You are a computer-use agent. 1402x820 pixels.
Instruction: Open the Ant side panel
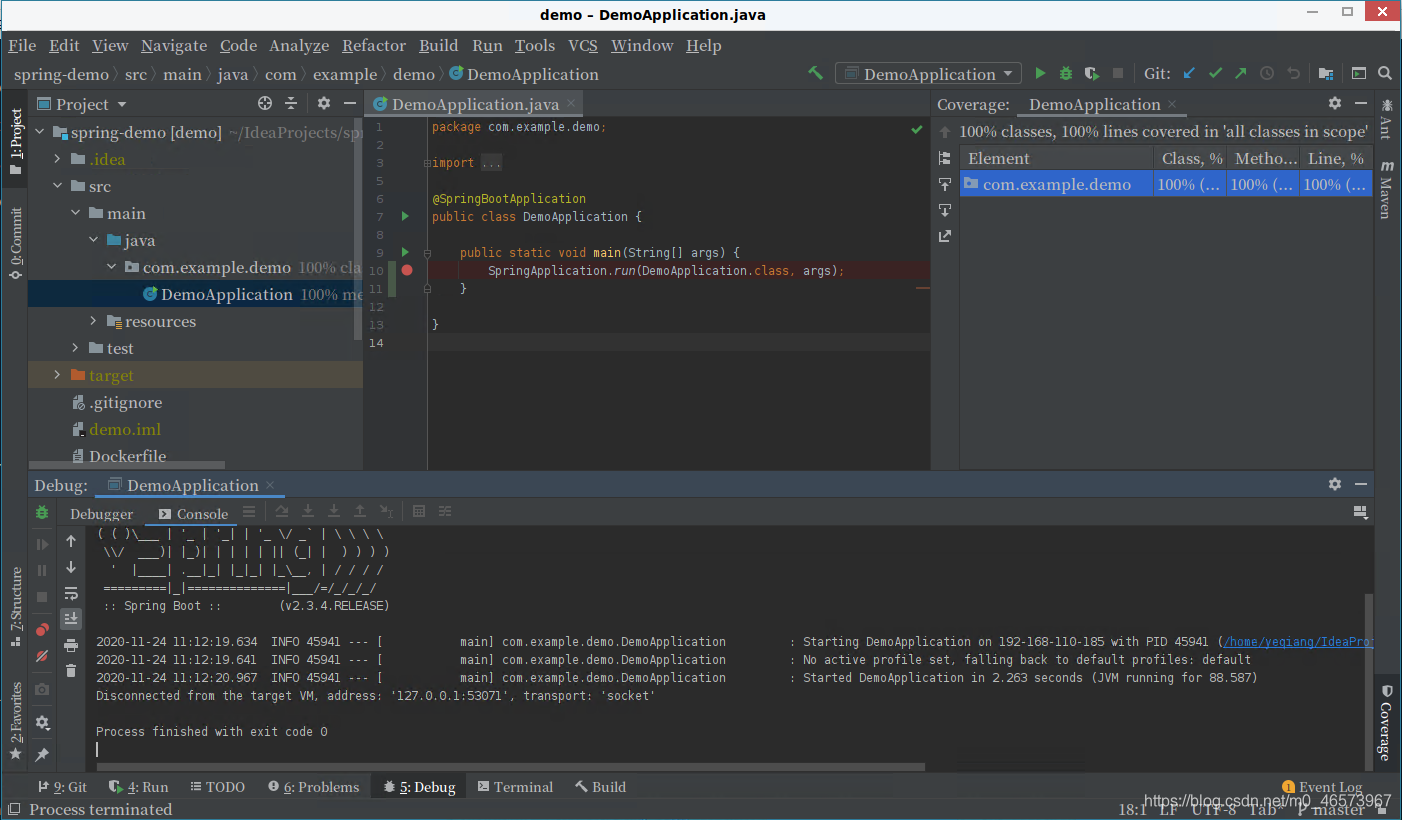[1386, 118]
